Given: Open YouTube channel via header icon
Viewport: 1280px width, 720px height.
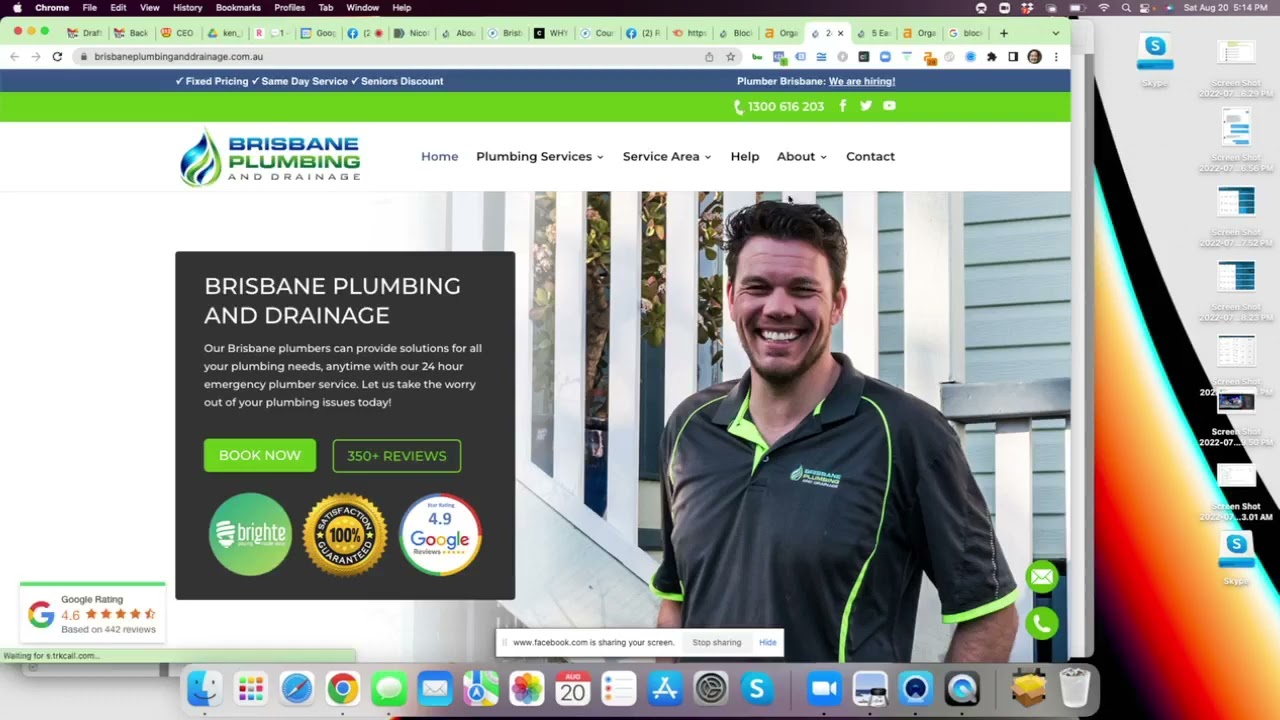Looking at the screenshot, I should pos(889,106).
